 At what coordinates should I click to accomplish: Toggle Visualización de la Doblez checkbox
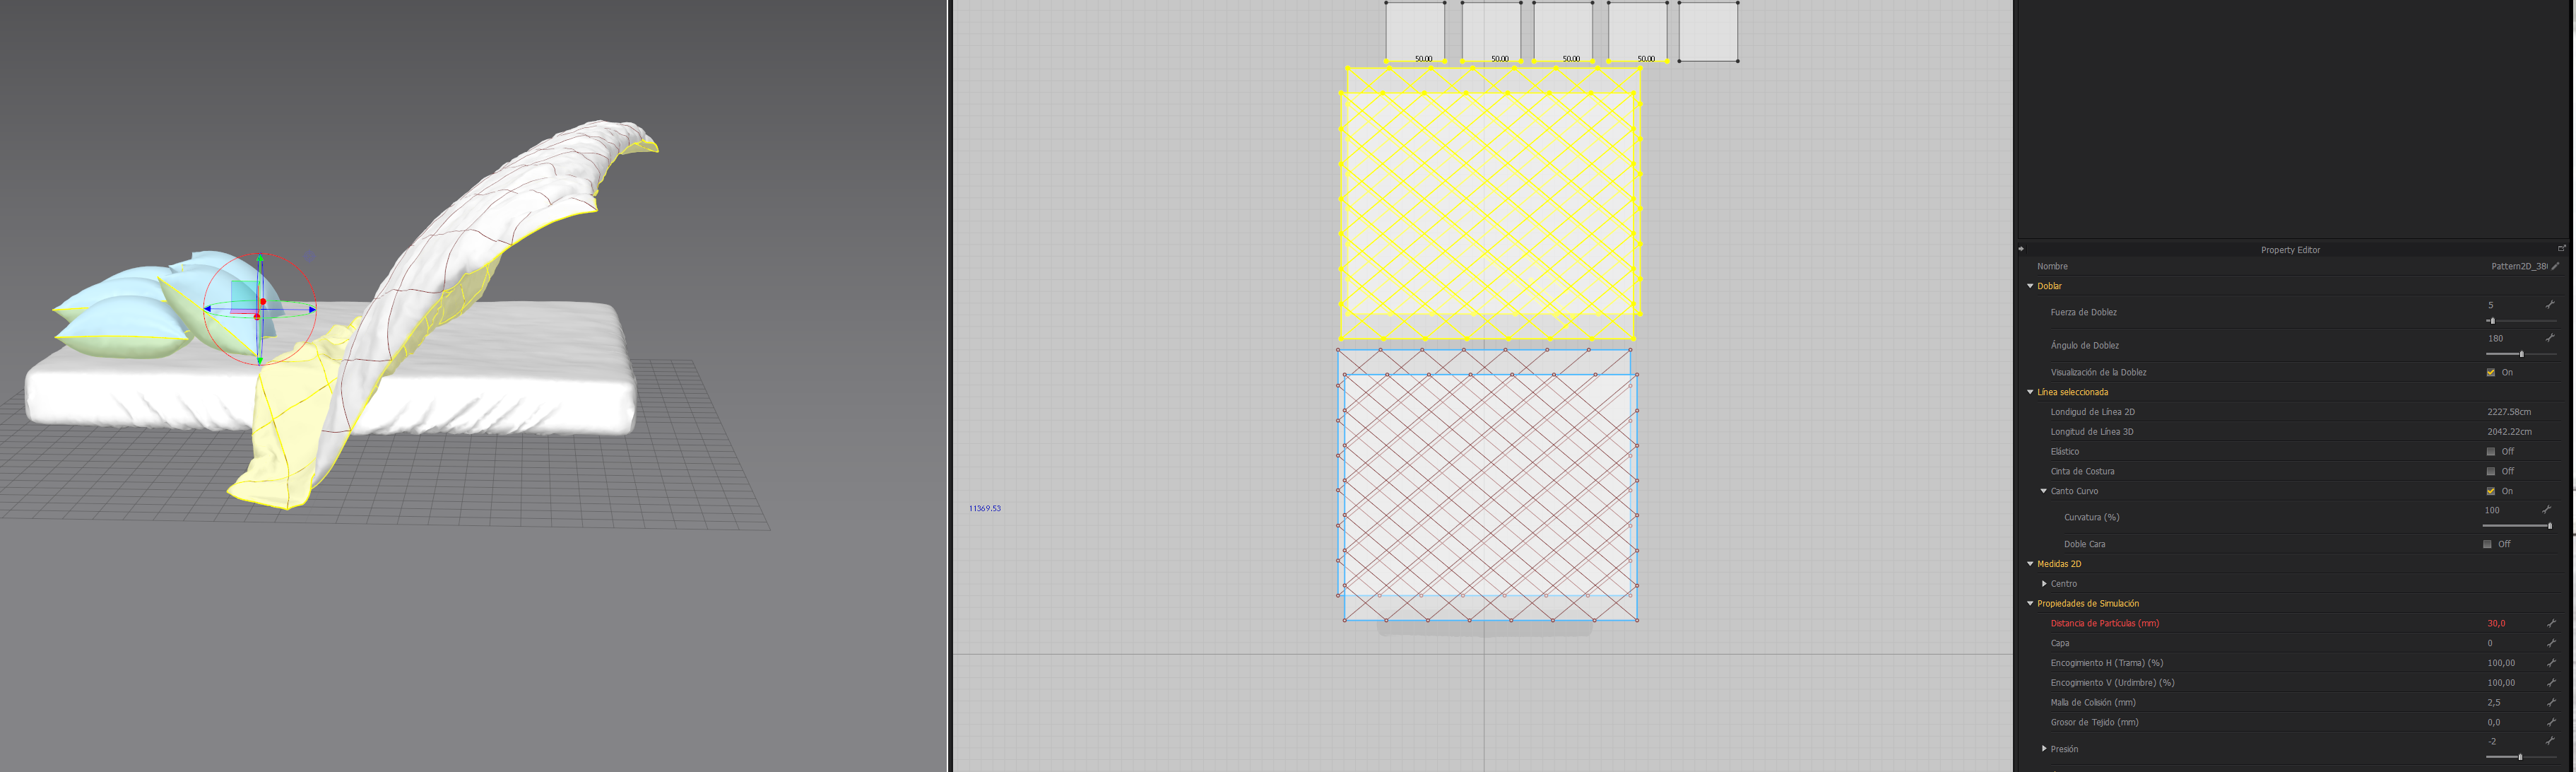pyautogui.click(x=2490, y=372)
